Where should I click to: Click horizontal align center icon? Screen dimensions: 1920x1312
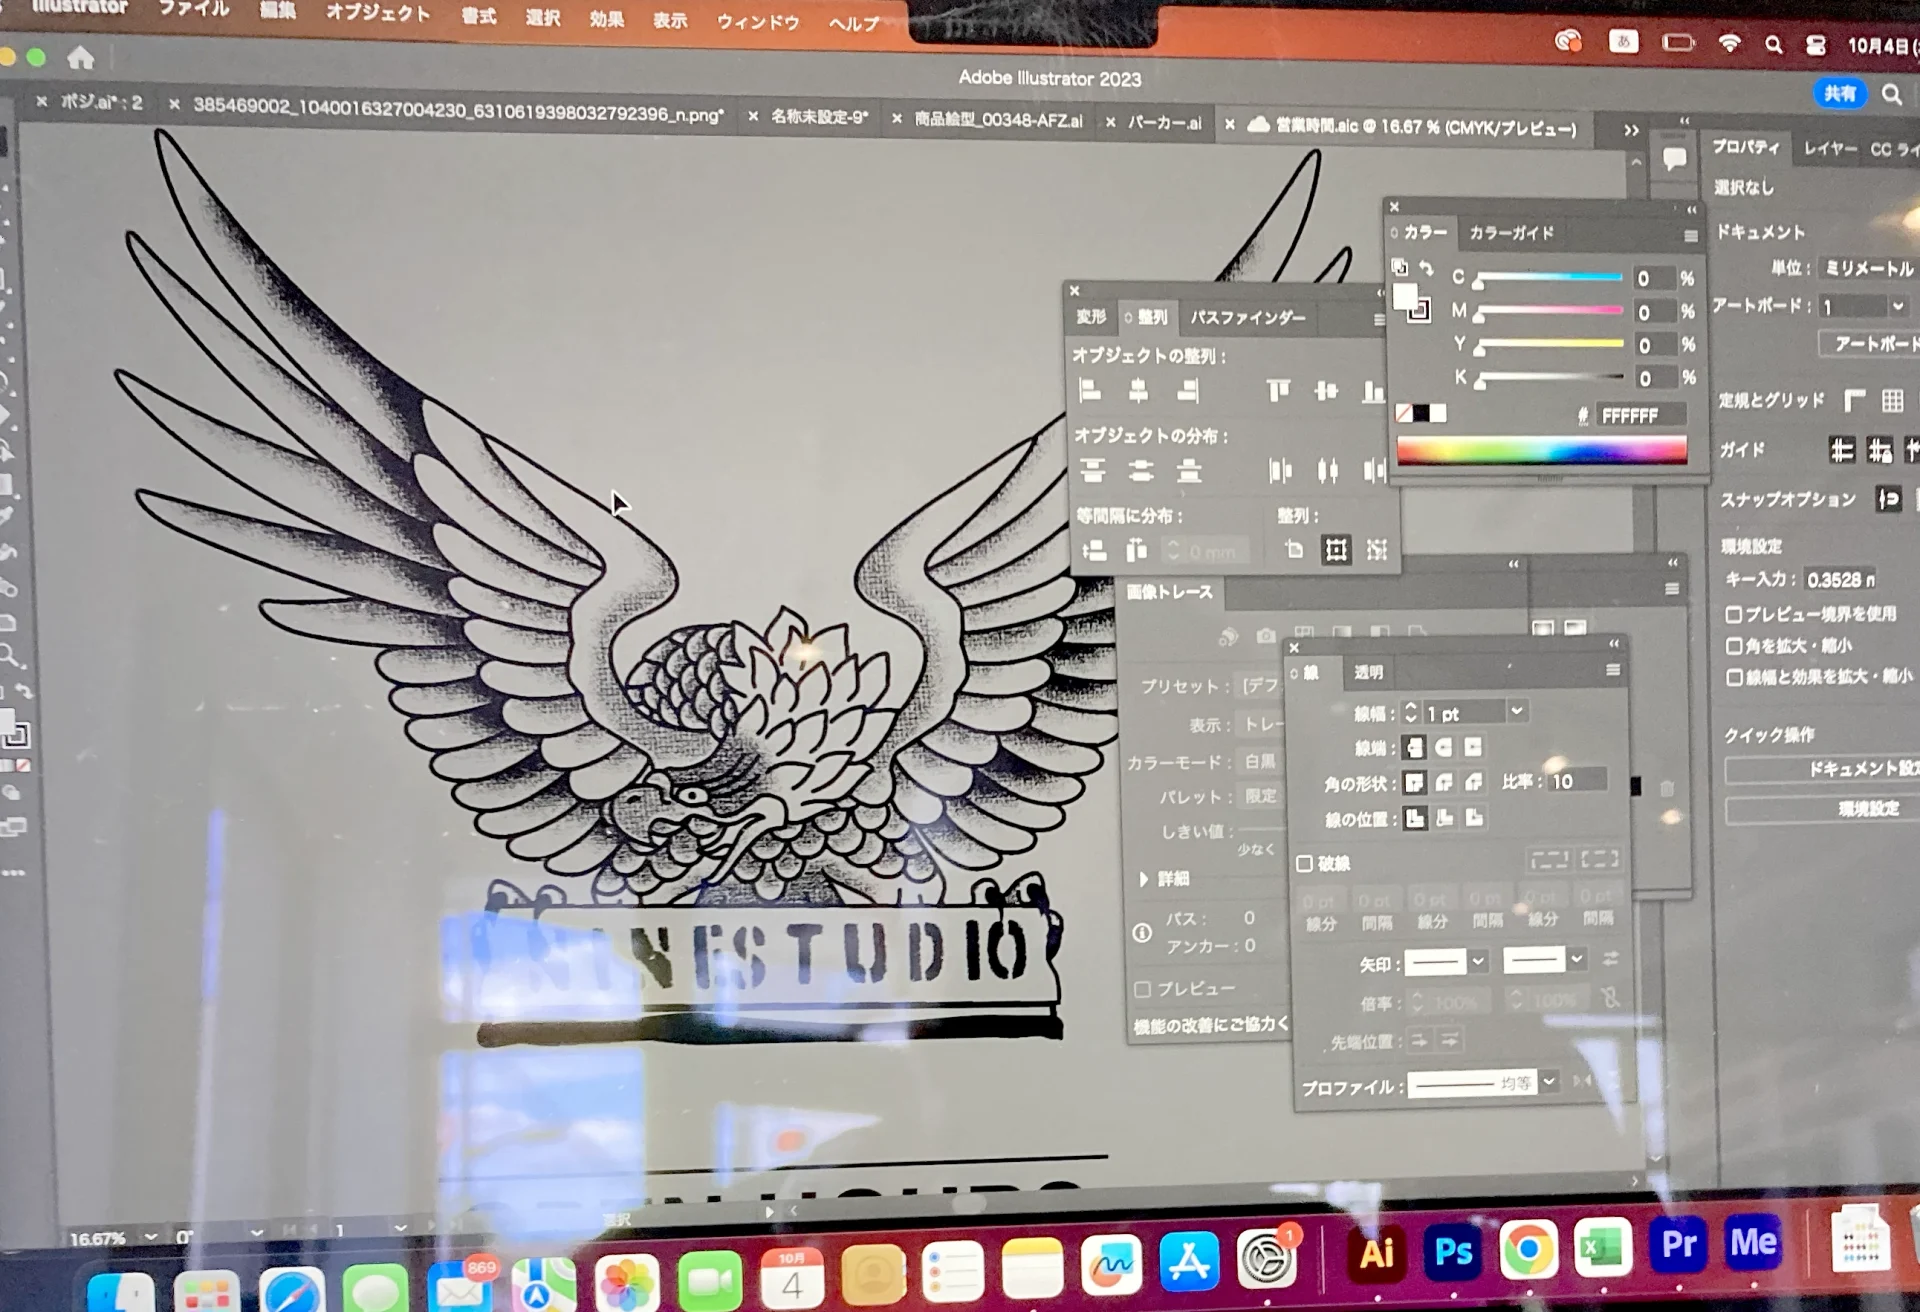(1138, 390)
